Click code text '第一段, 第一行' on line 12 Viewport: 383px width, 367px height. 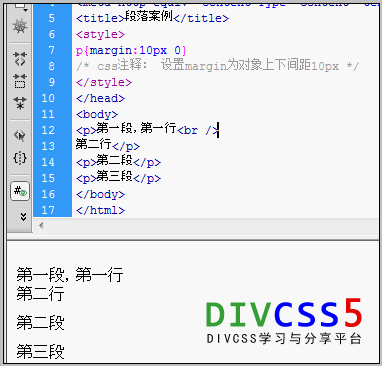(x=136, y=128)
